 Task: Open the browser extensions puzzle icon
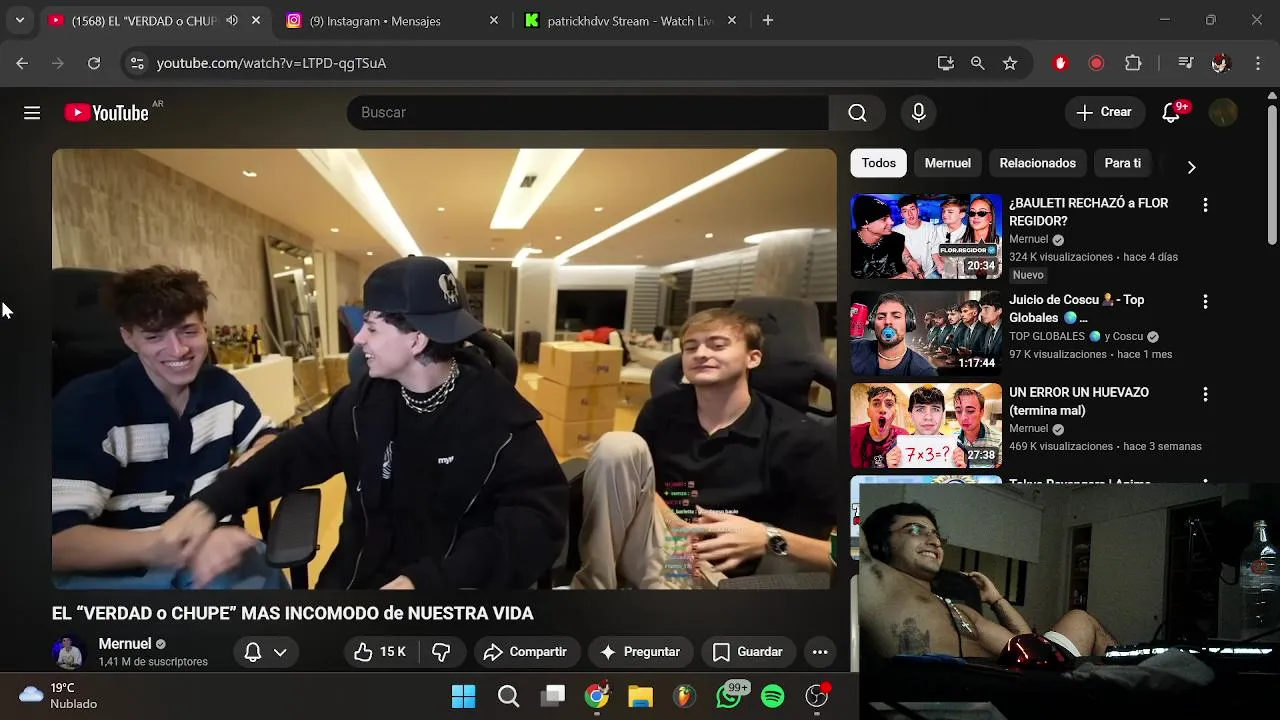pyautogui.click(x=1133, y=63)
